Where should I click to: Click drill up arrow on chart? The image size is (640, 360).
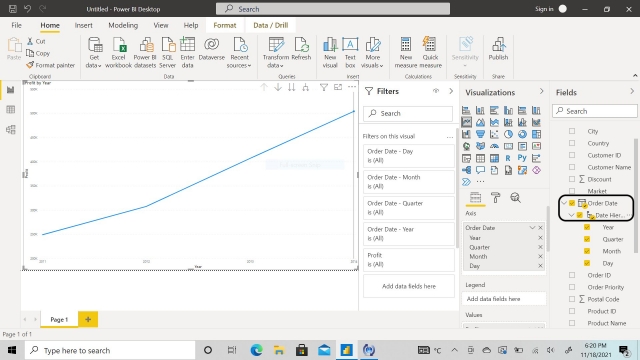(x=264, y=87)
